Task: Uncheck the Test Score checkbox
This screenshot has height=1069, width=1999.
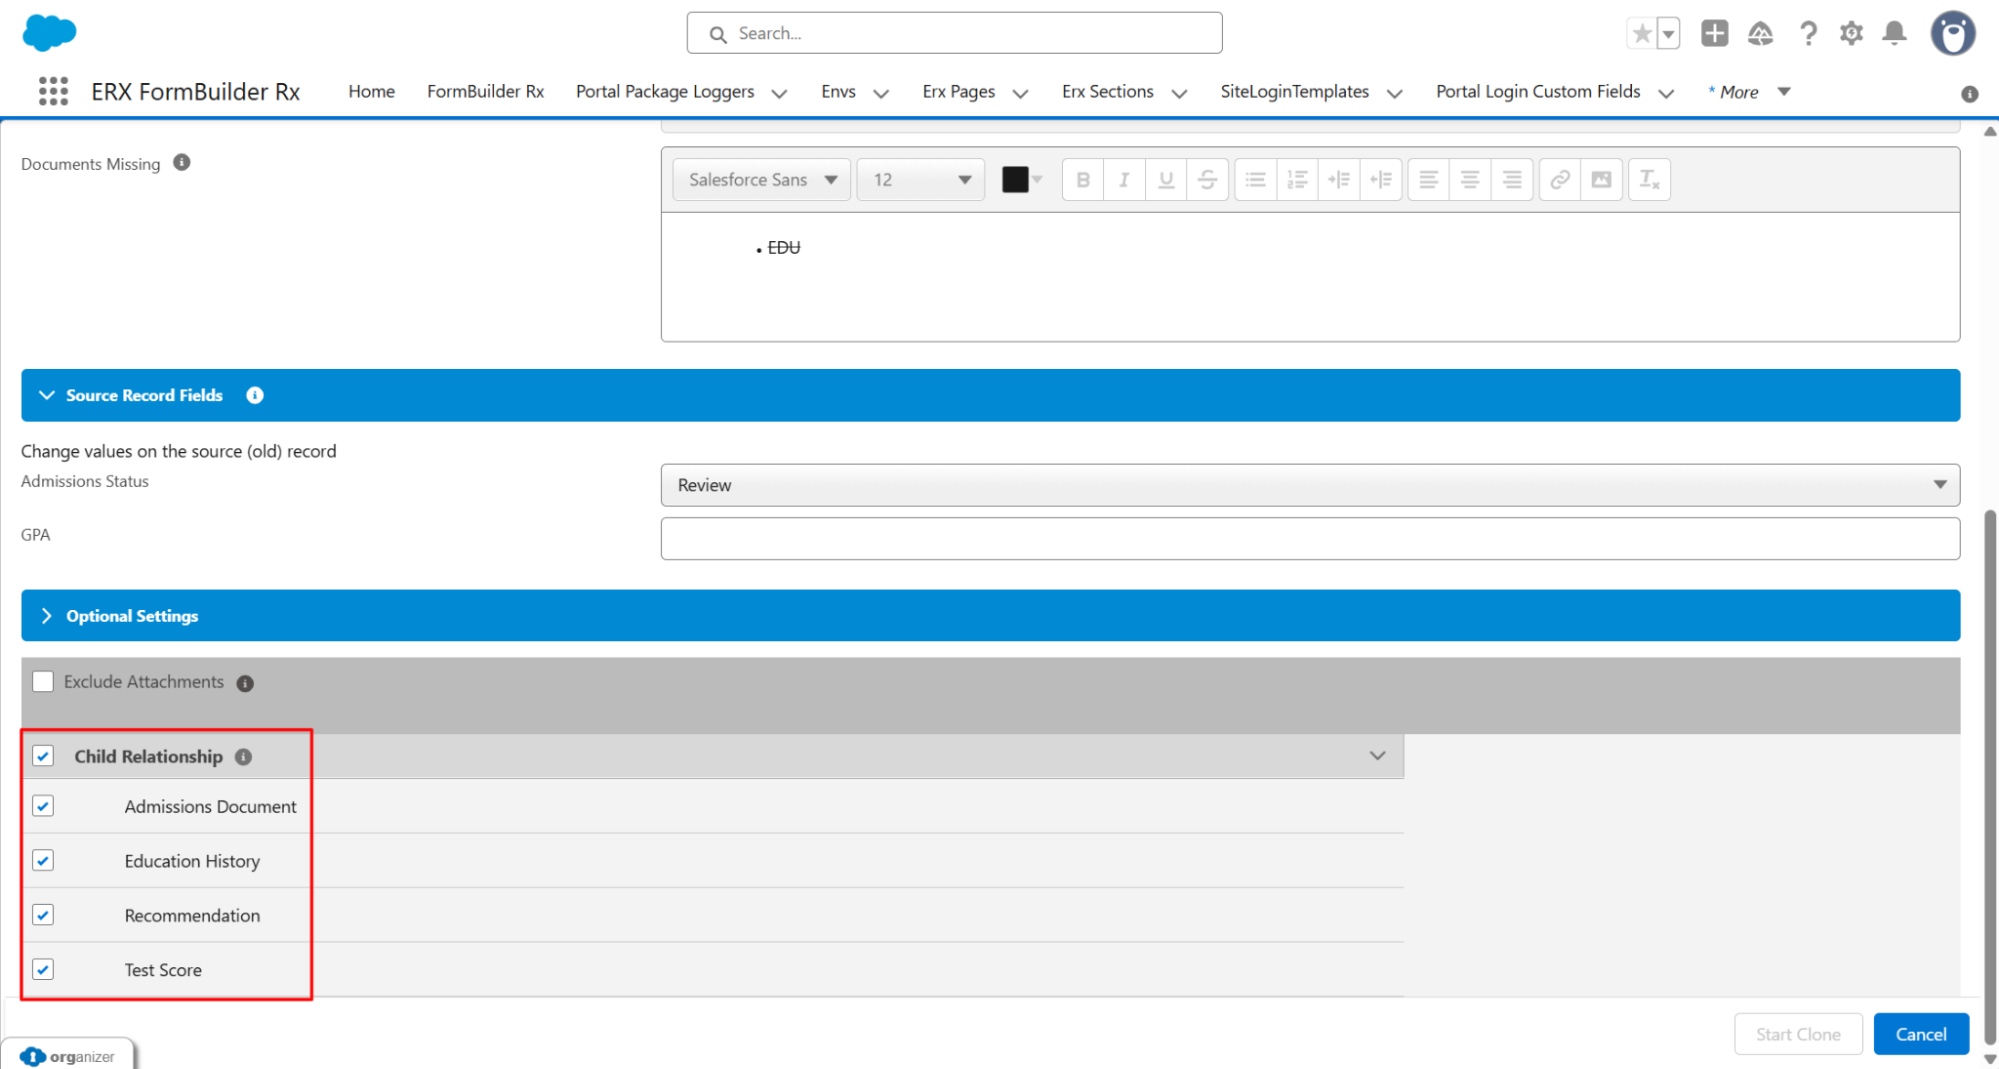Action: click(x=43, y=970)
